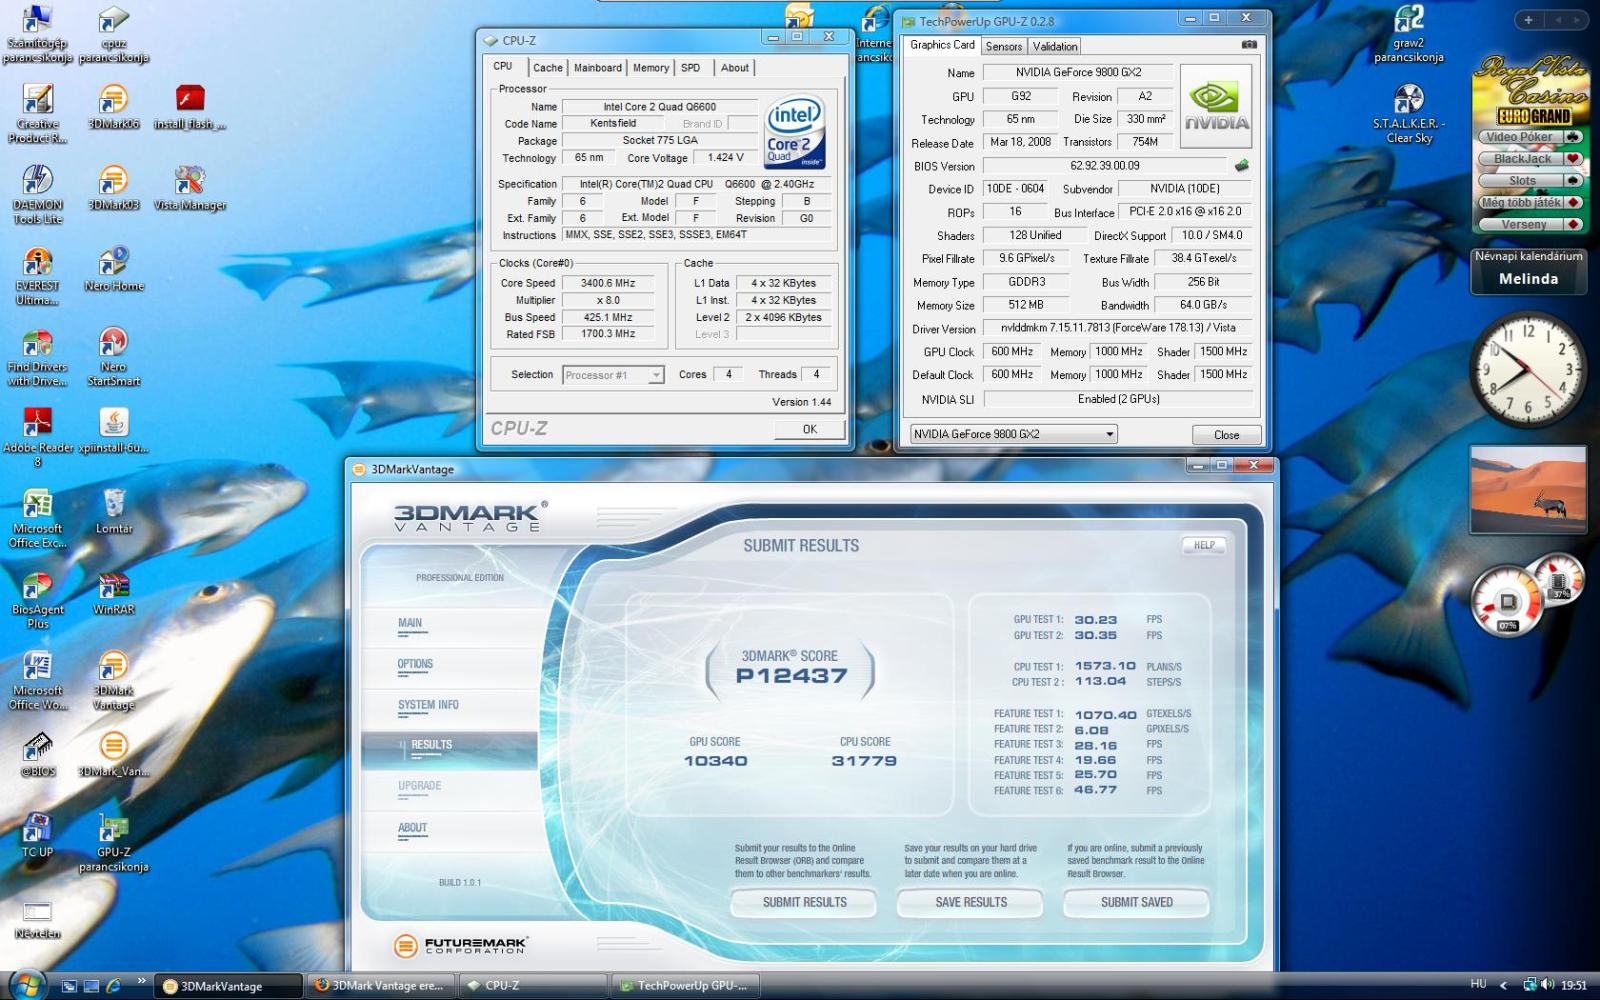Open the 3DMark03 desktop icon
The image size is (1600, 1000).
point(113,187)
